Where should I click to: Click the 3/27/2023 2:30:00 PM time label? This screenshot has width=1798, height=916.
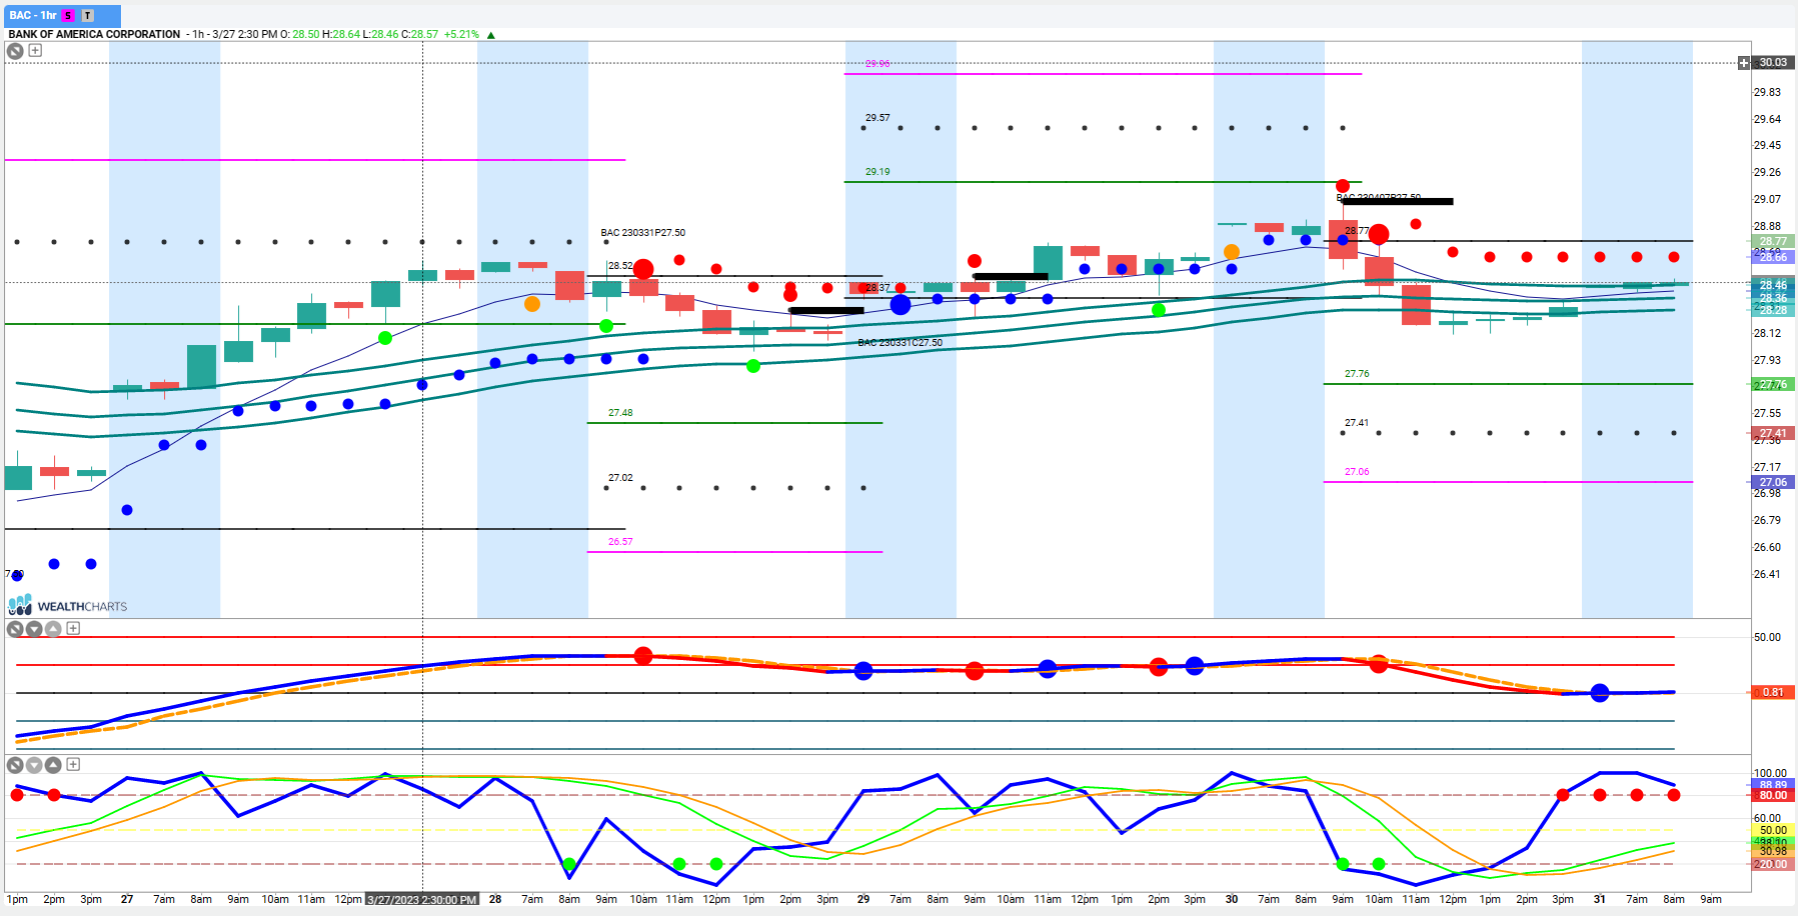click(x=421, y=899)
